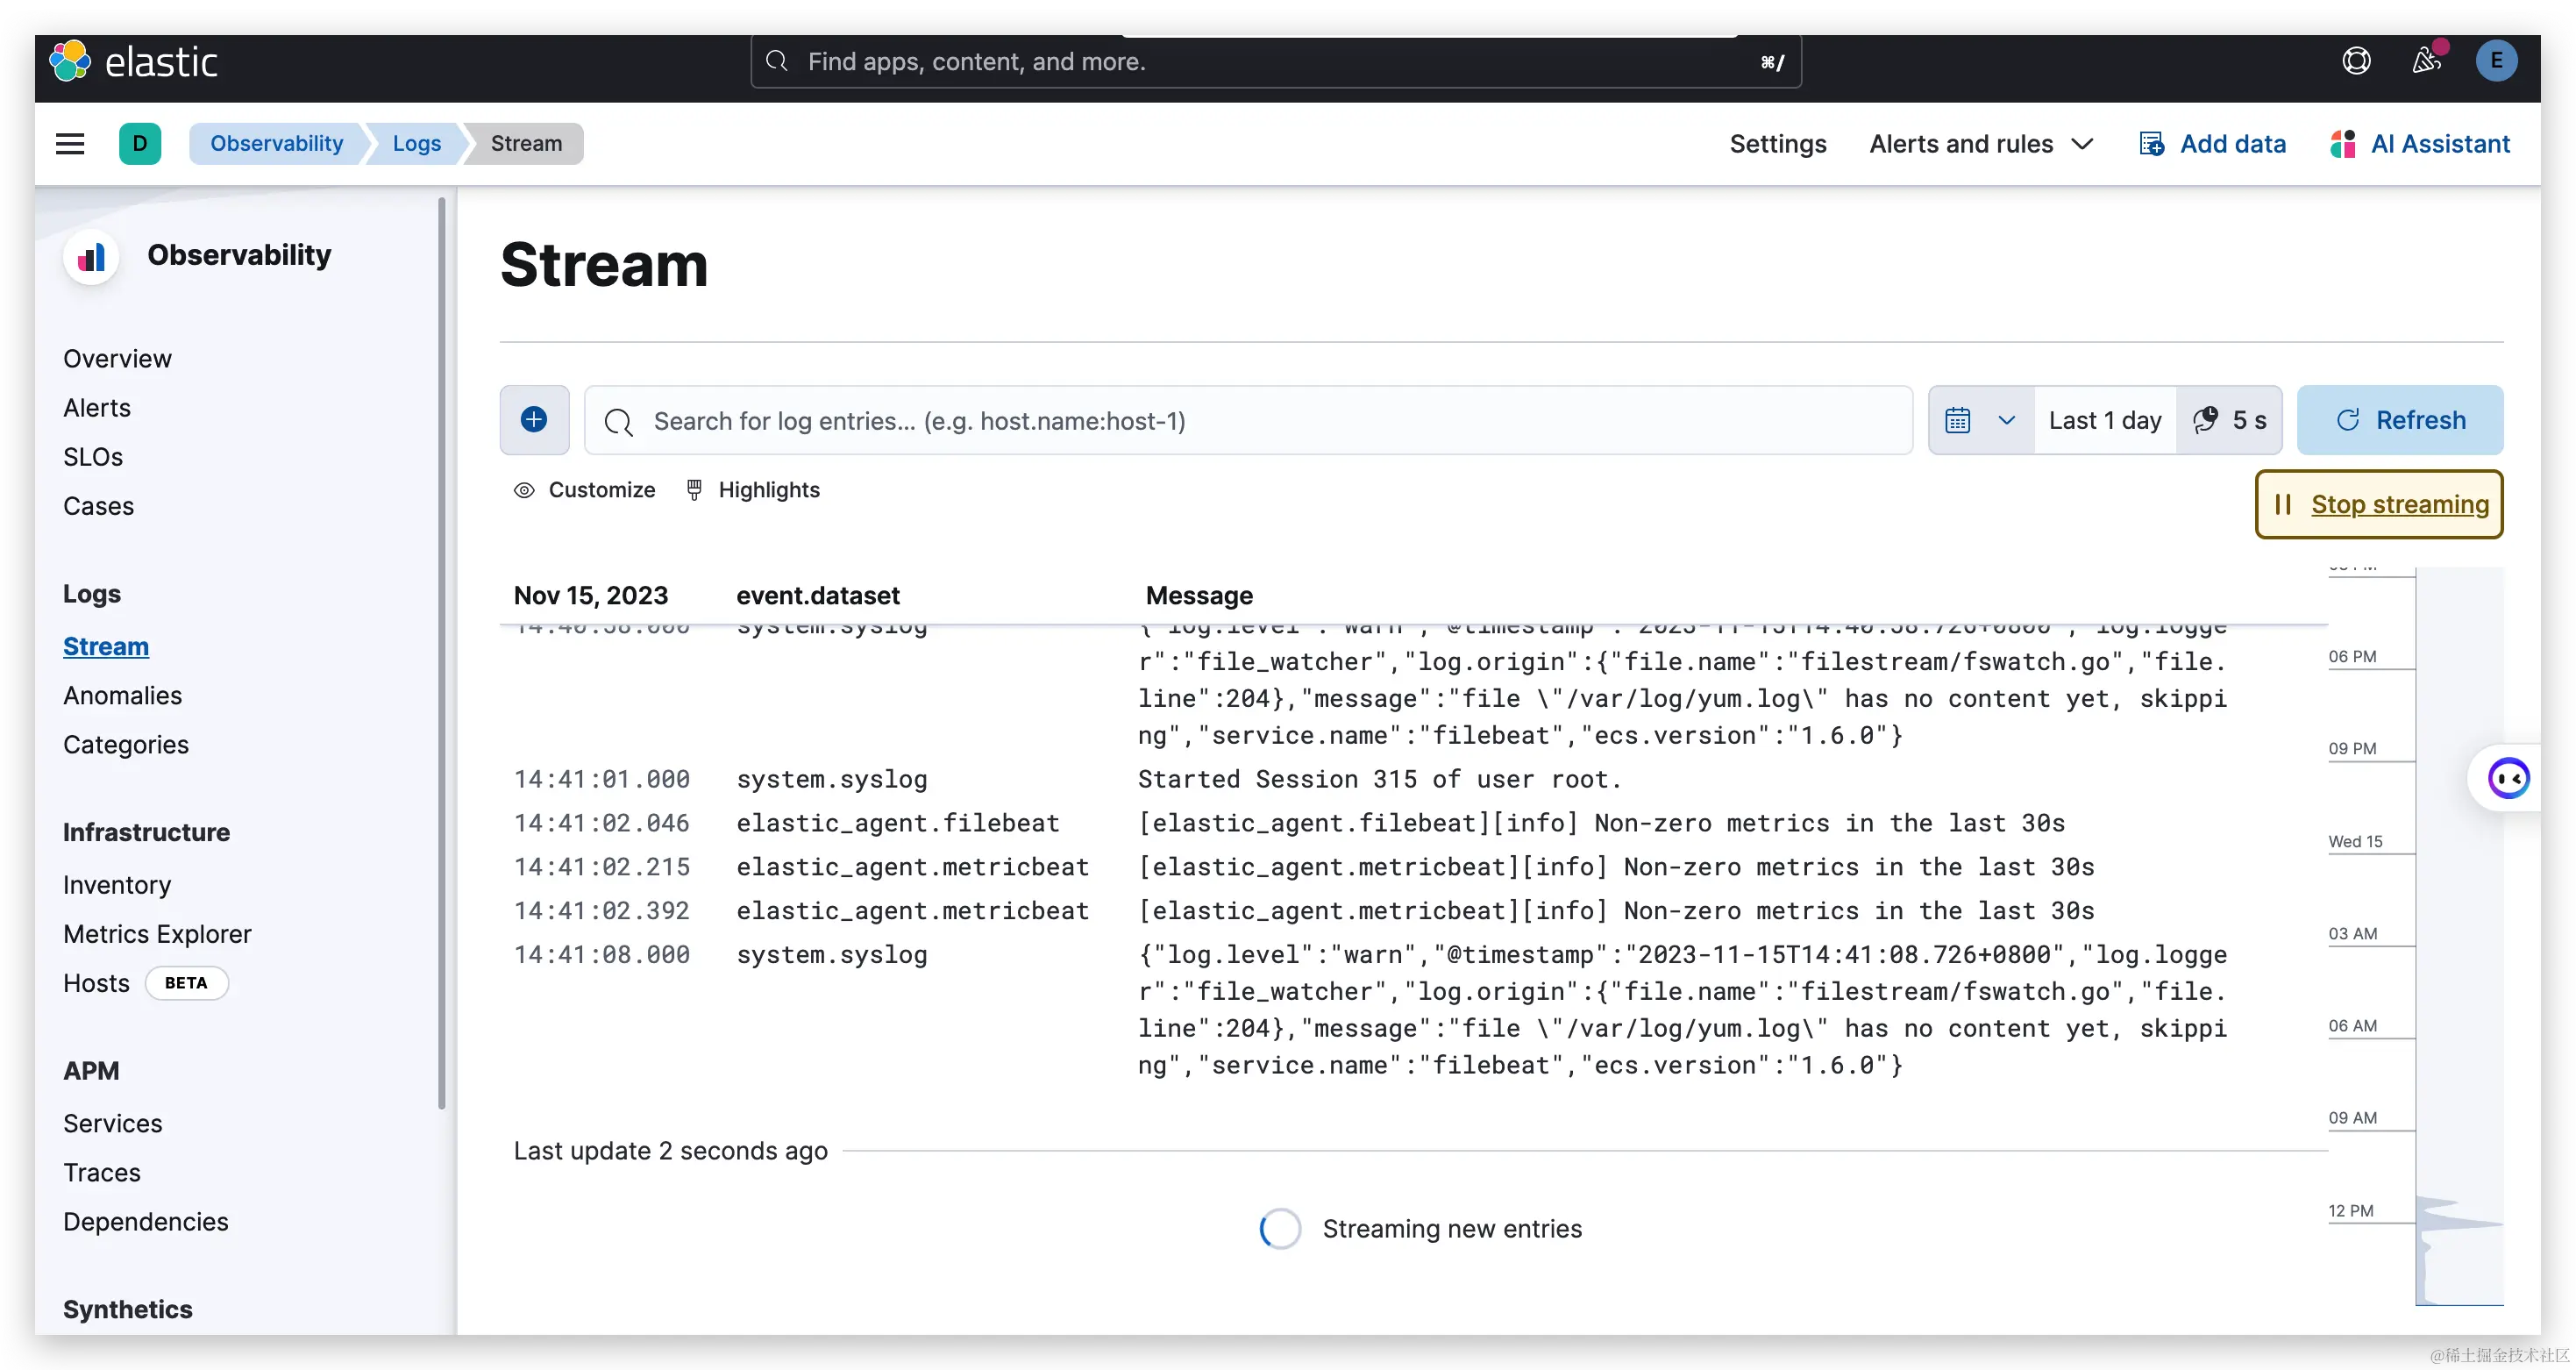
Task: Open APM Traces
Action: coord(101,1172)
